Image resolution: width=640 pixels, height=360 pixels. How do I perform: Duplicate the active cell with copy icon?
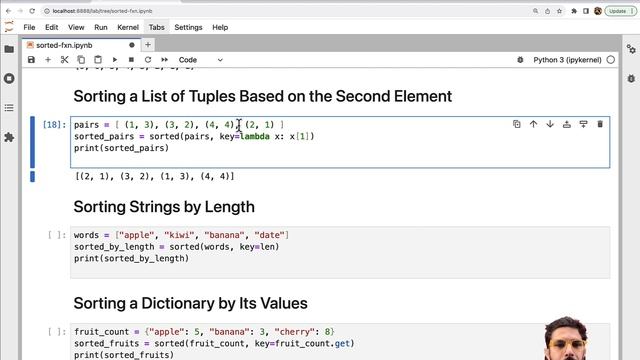[x=517, y=124]
